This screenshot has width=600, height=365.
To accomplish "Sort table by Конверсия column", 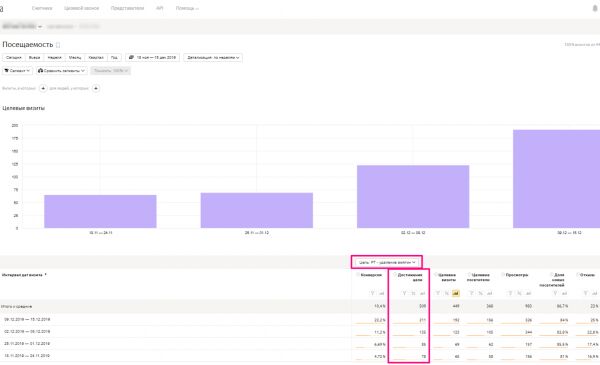I will click(x=371, y=275).
